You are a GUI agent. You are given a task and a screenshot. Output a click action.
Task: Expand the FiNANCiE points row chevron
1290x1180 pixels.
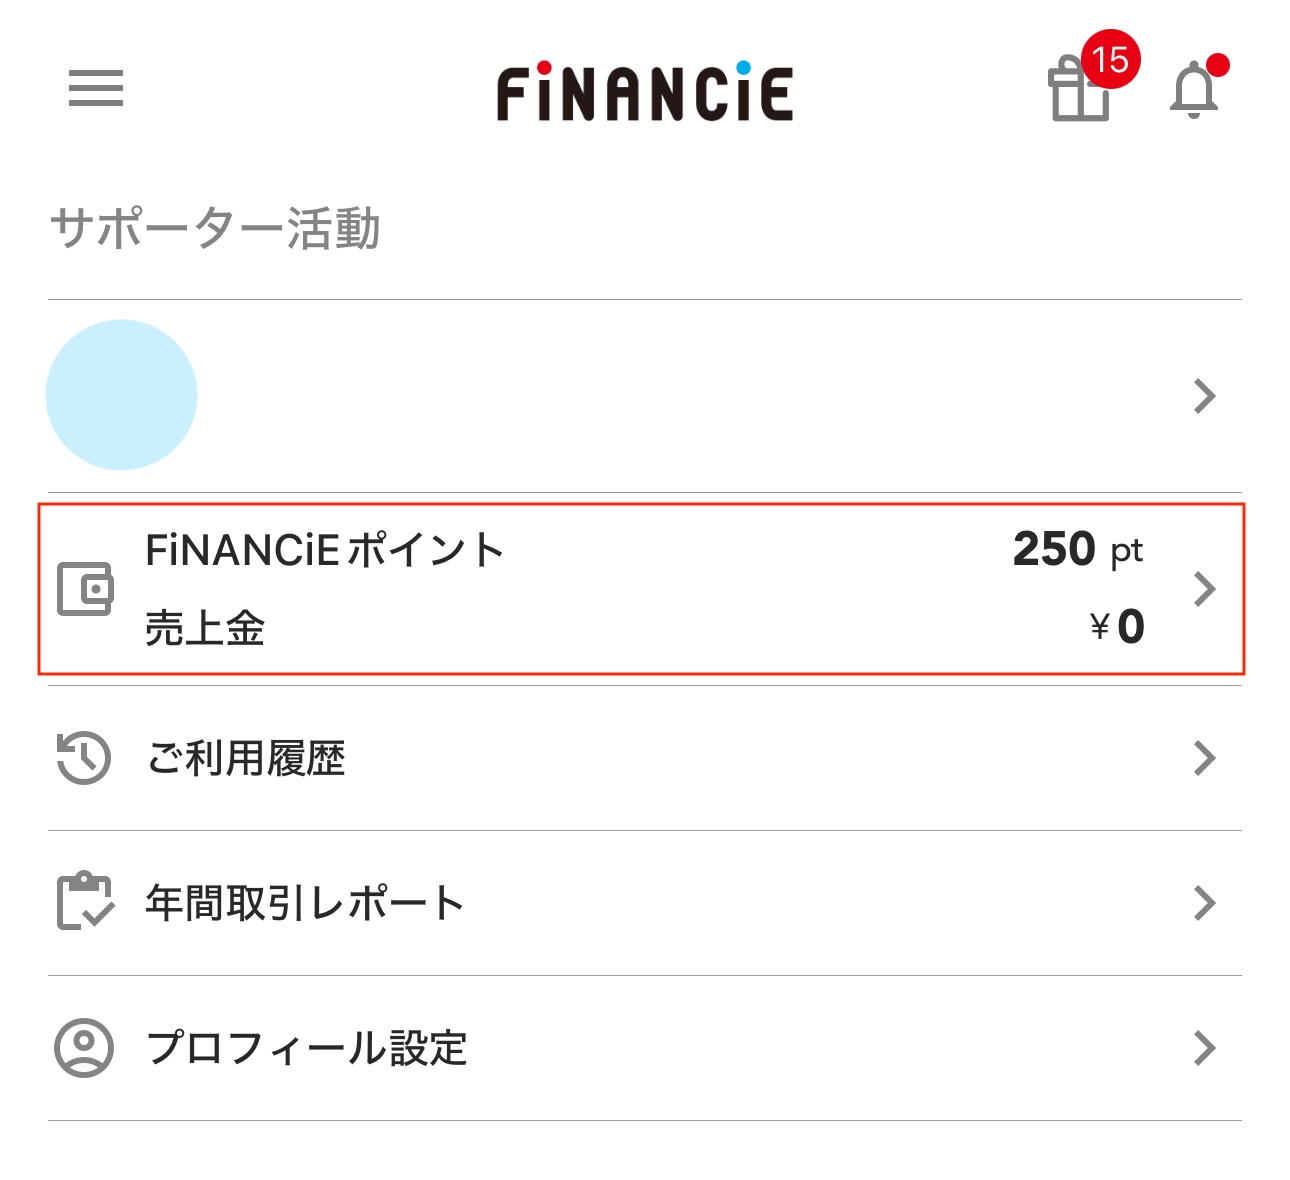(1205, 589)
